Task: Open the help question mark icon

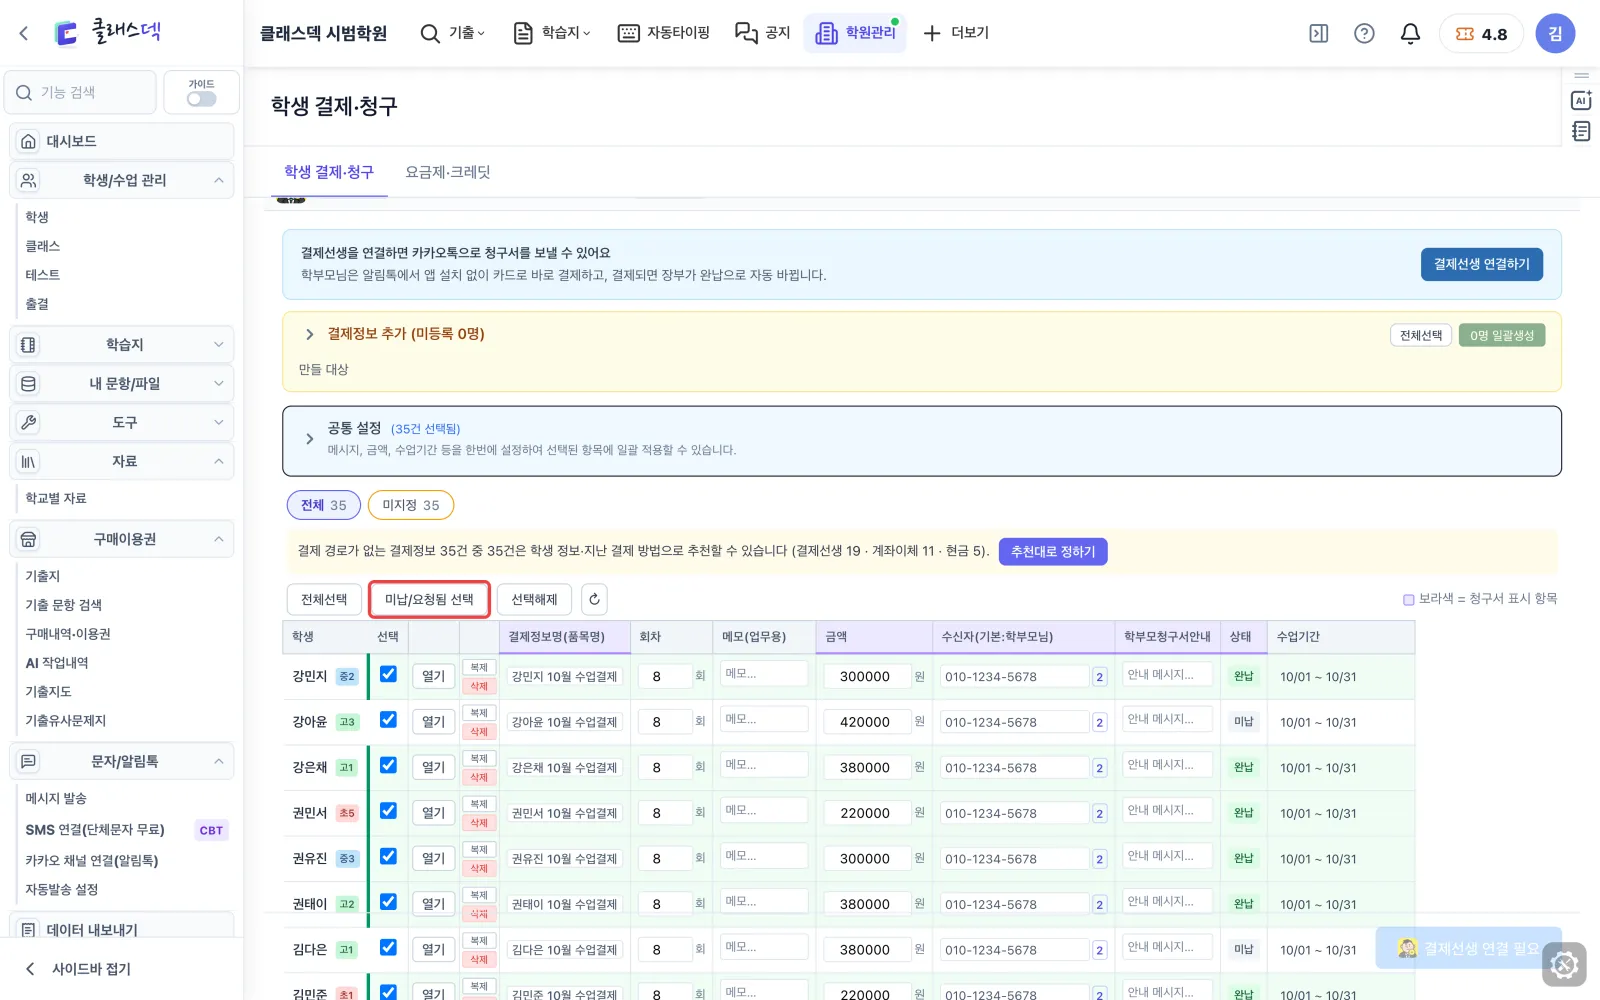Action: pyautogui.click(x=1364, y=33)
